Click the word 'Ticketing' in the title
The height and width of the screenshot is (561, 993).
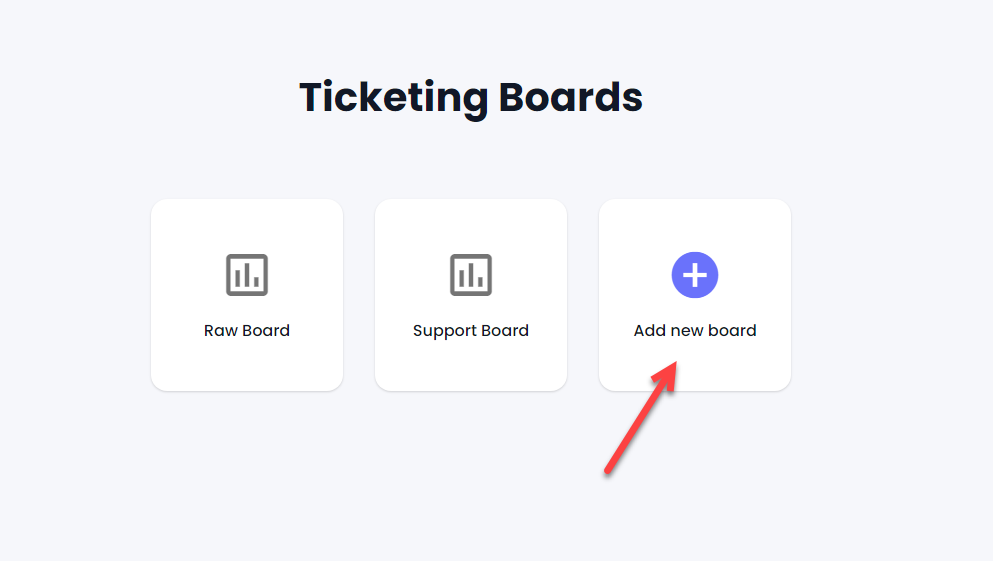[x=393, y=98]
